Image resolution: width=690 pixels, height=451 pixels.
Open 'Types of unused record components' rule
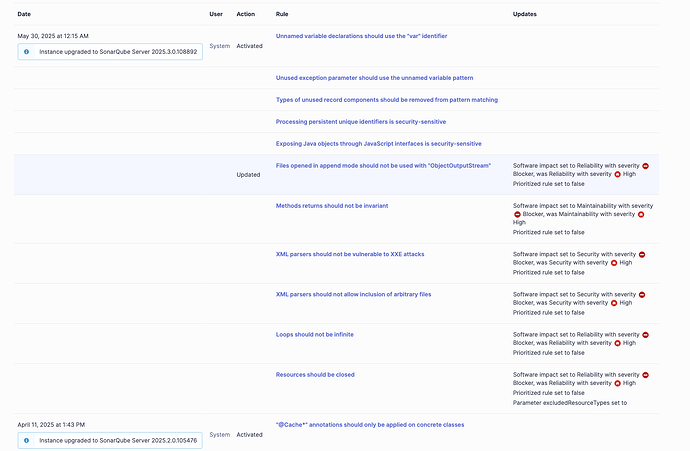[x=386, y=99]
